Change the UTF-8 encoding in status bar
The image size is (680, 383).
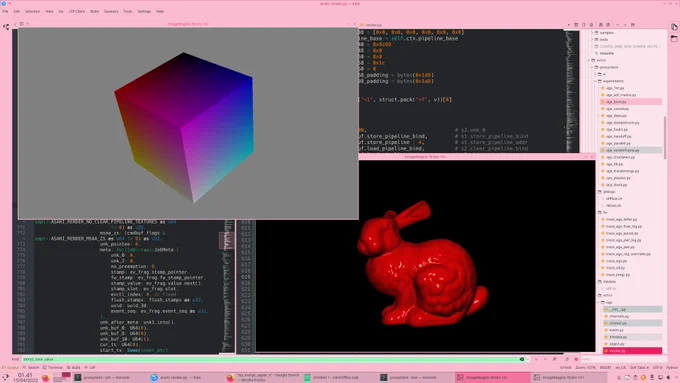pyautogui.click(x=657, y=367)
